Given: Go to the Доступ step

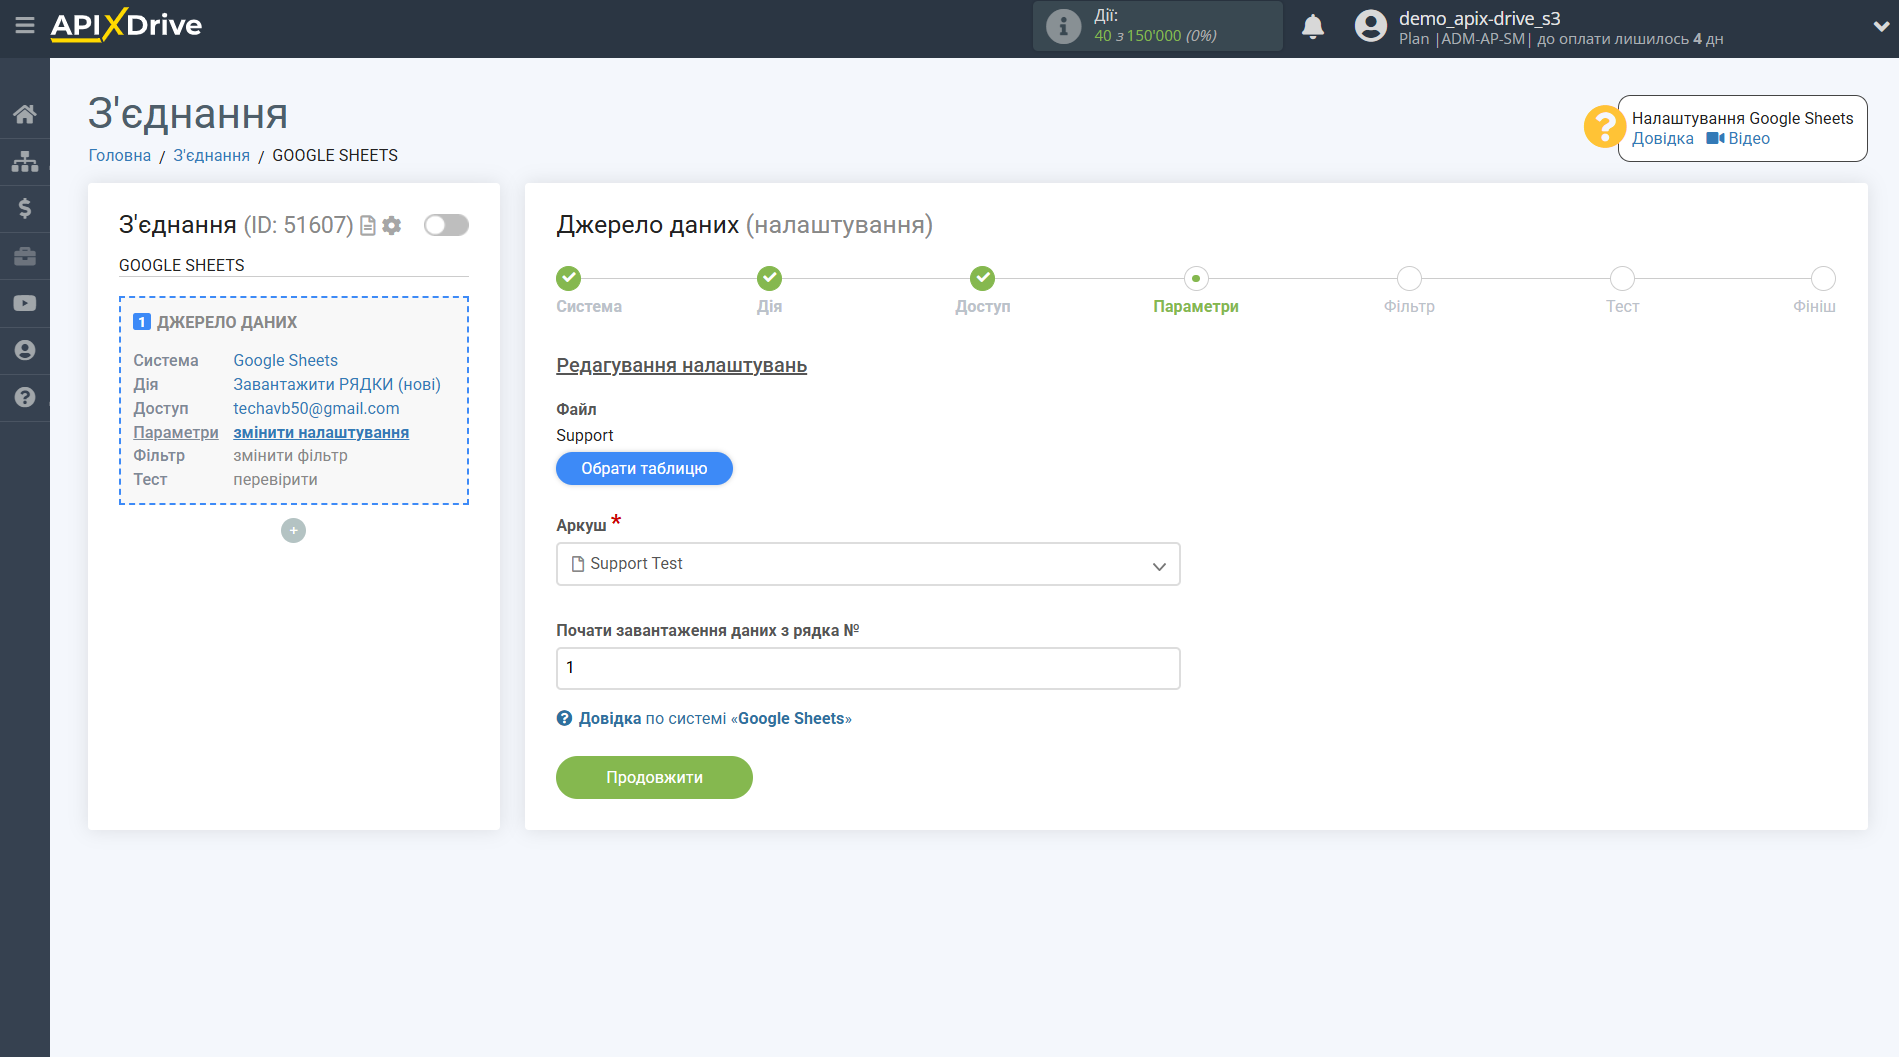Looking at the screenshot, I should (983, 278).
